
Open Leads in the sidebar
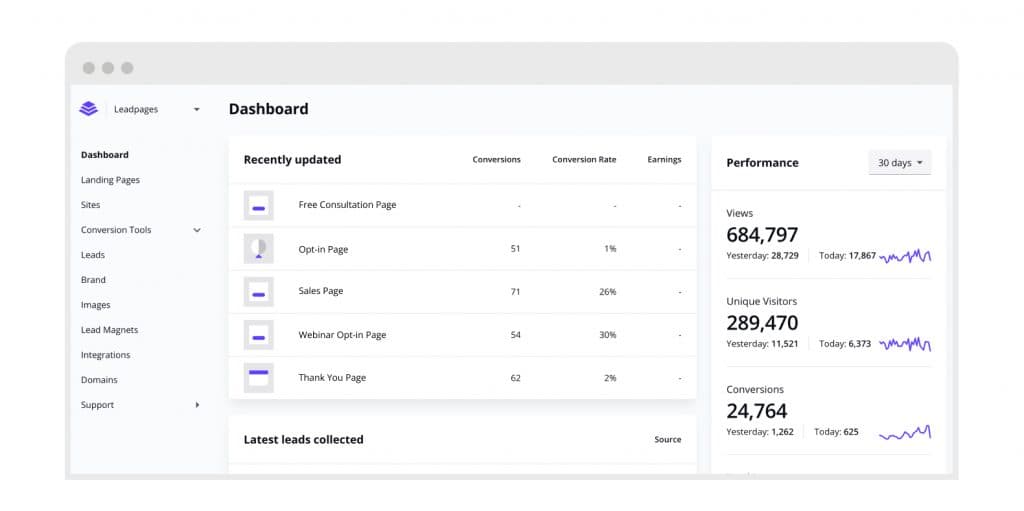[x=93, y=255]
